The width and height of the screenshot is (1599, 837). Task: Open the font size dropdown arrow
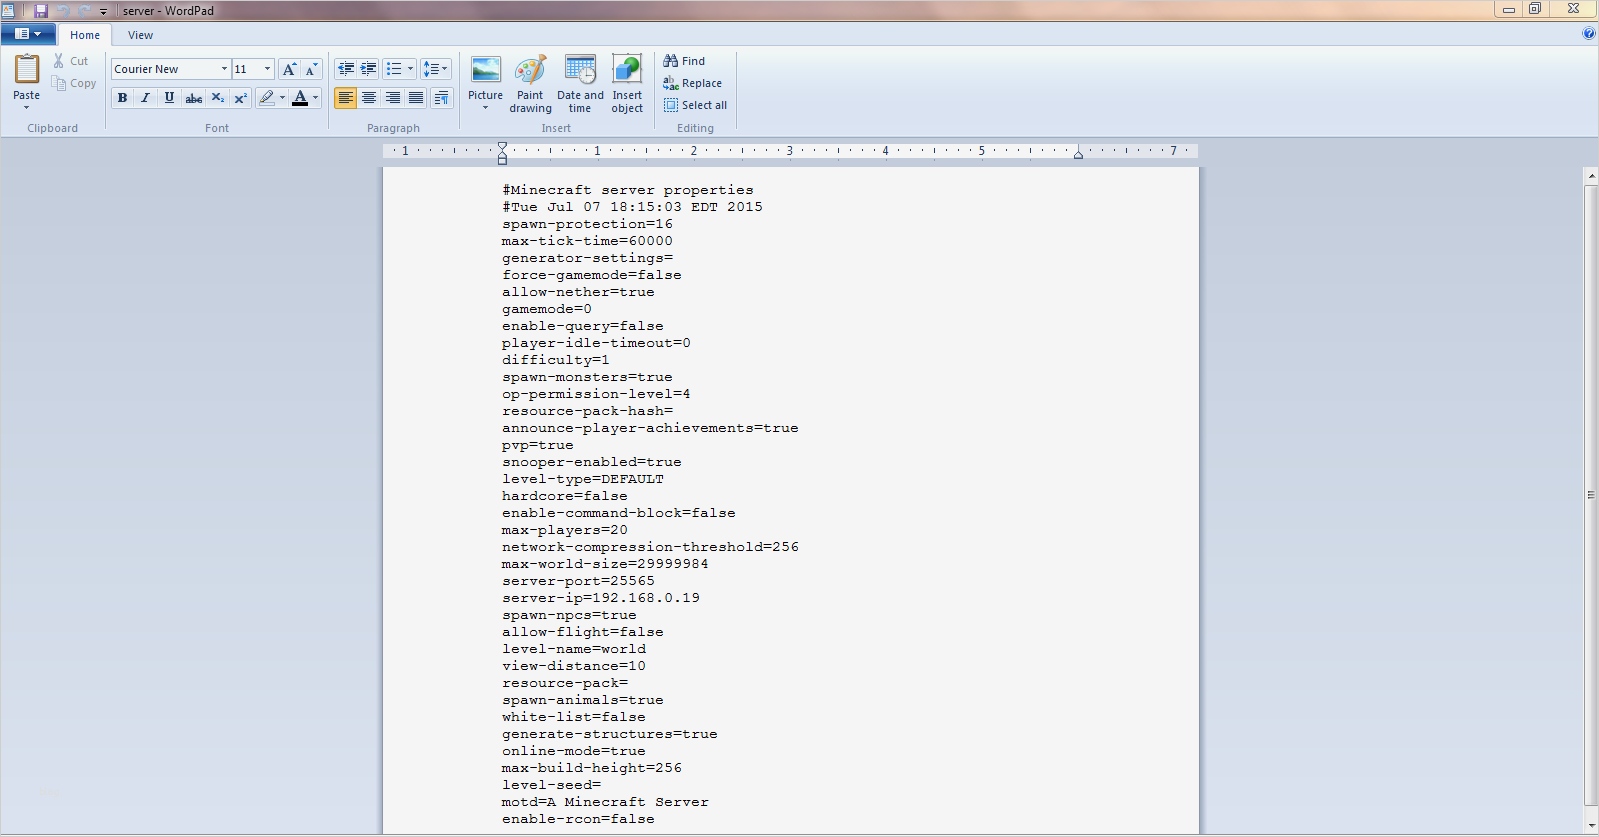[x=267, y=69]
